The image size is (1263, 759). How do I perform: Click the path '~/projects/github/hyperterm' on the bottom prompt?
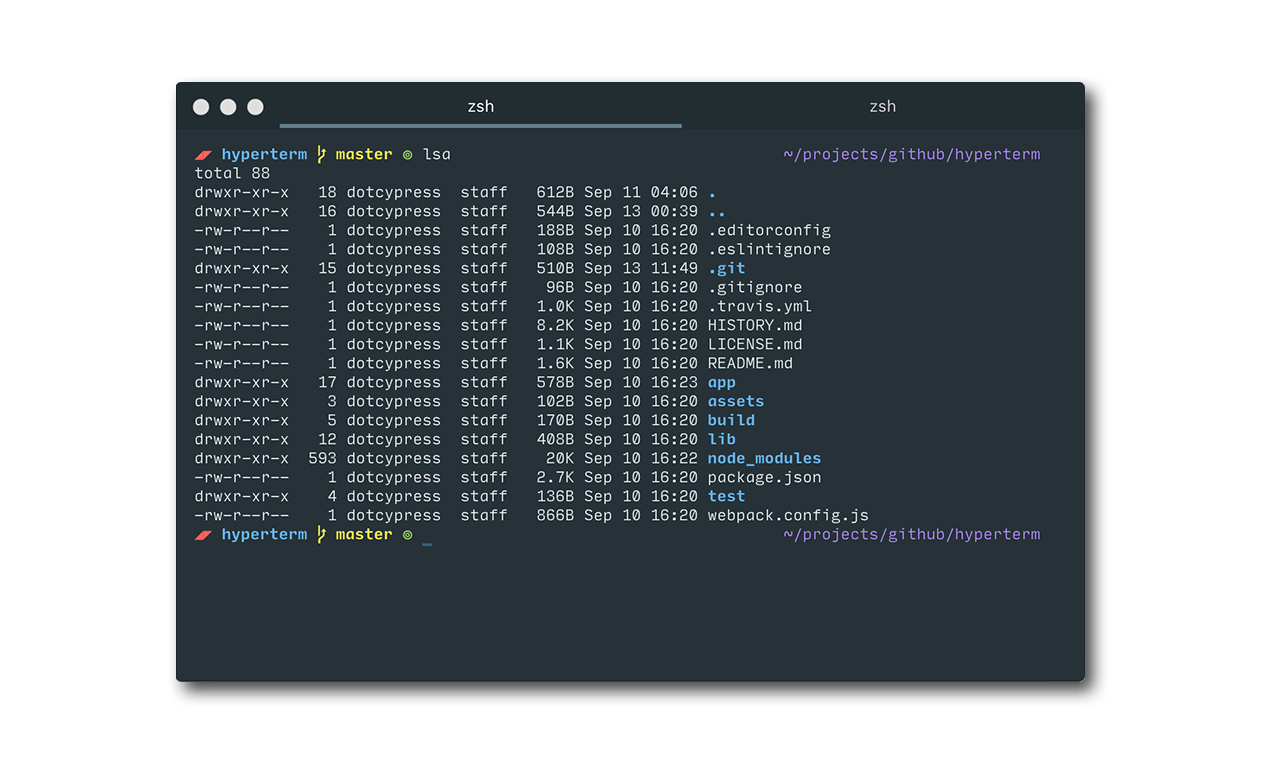tap(911, 534)
